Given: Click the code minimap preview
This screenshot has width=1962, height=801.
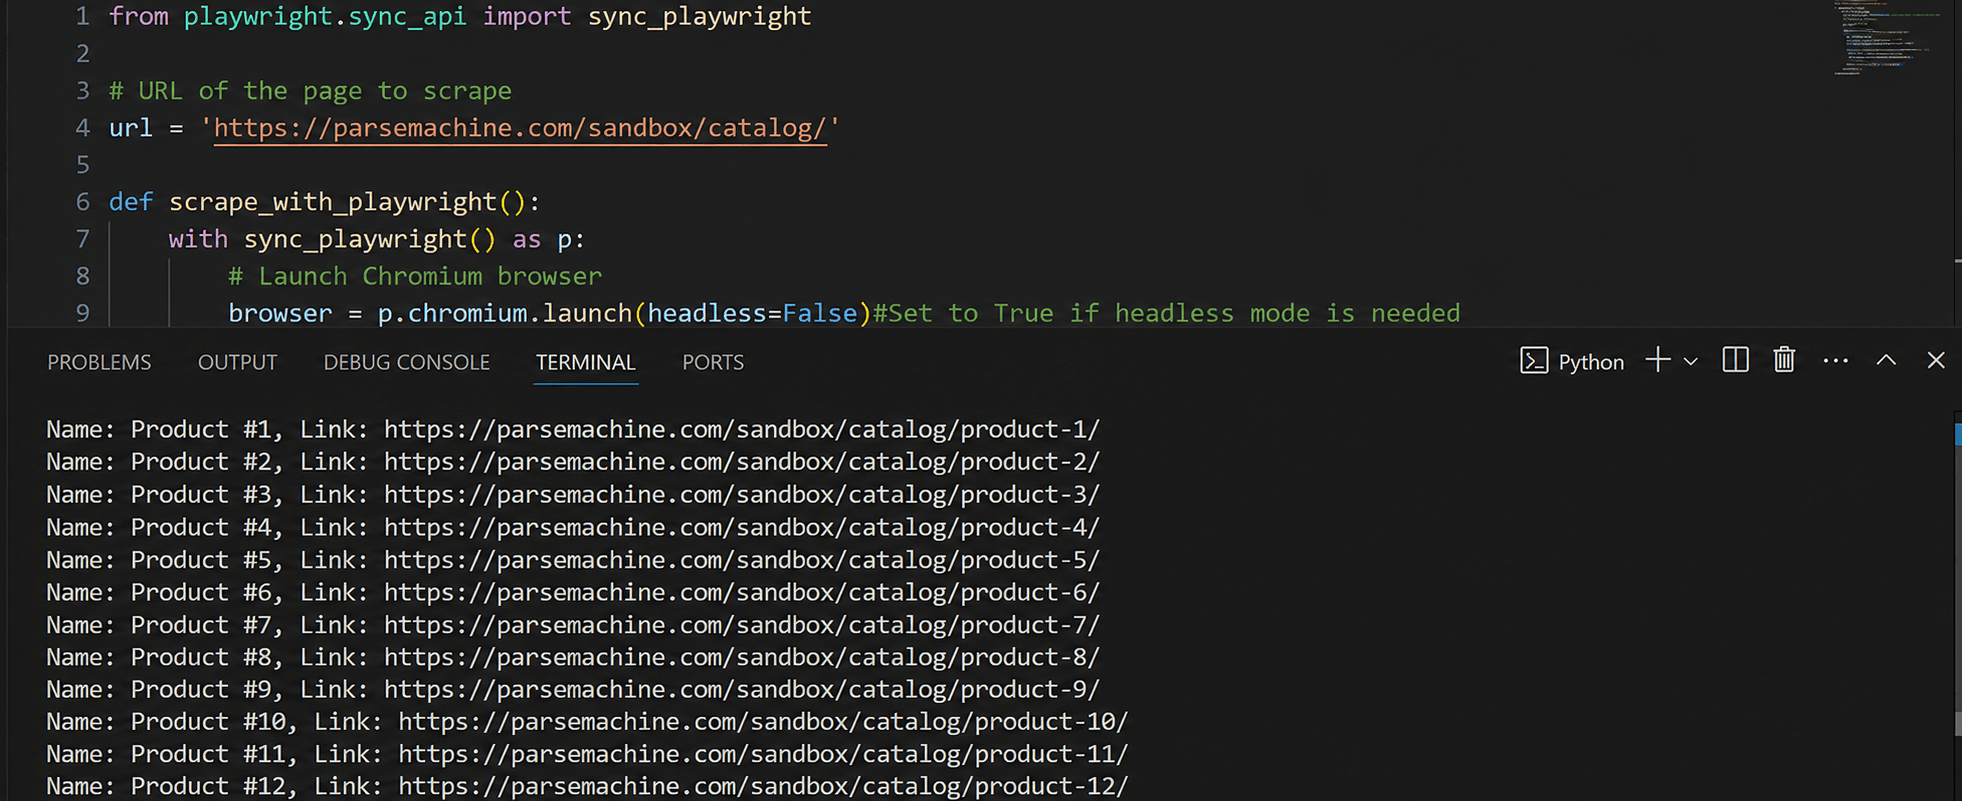Looking at the screenshot, I should 1888,38.
